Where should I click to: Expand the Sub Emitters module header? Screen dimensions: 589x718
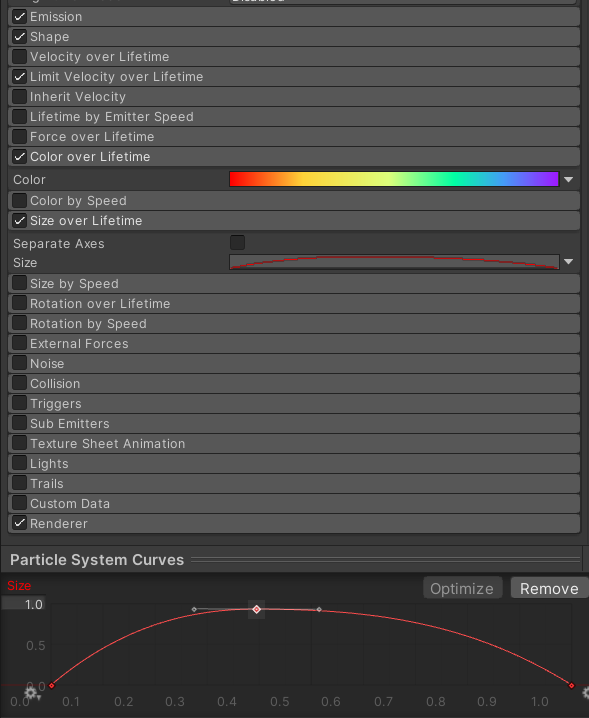click(294, 423)
